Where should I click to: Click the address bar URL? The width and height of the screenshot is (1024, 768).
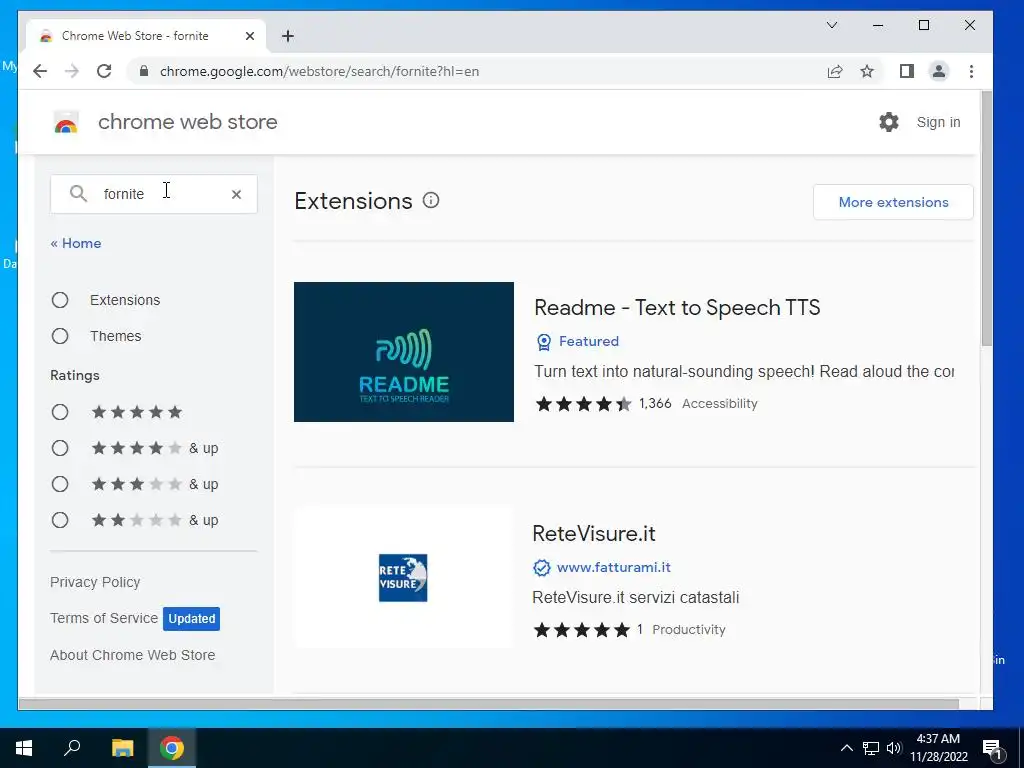(x=319, y=71)
